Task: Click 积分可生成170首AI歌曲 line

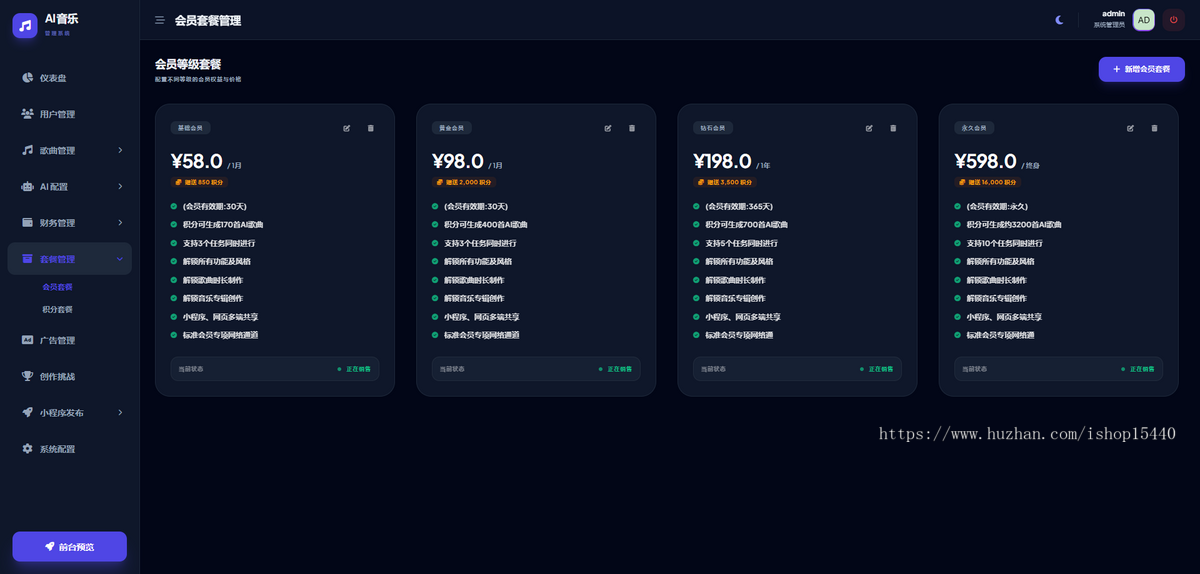Action: 222,225
